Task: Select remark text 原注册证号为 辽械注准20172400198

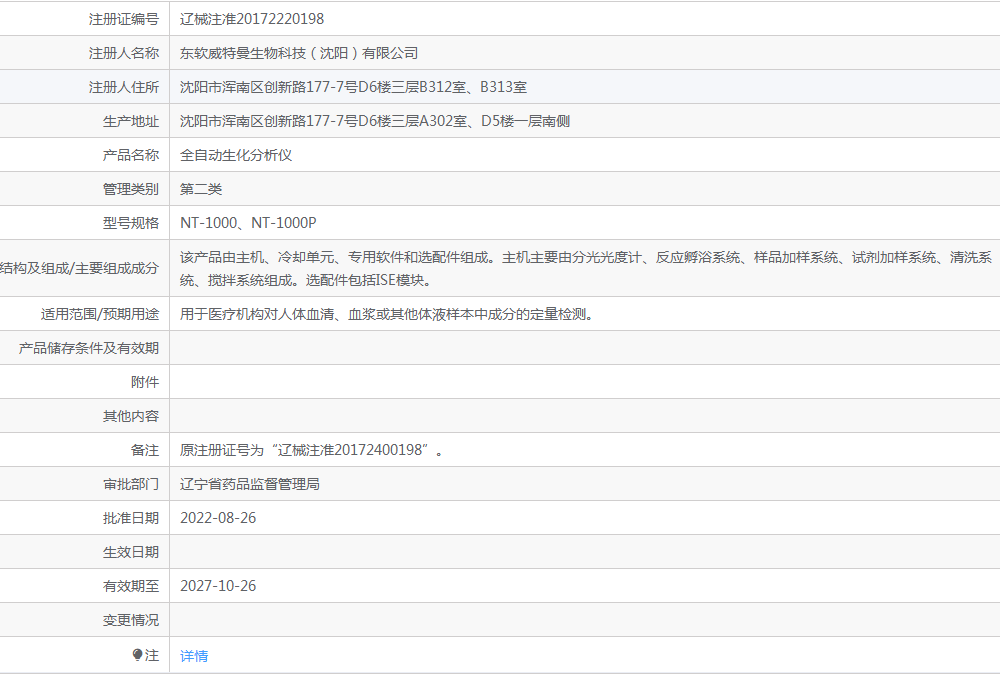Action: point(311,450)
